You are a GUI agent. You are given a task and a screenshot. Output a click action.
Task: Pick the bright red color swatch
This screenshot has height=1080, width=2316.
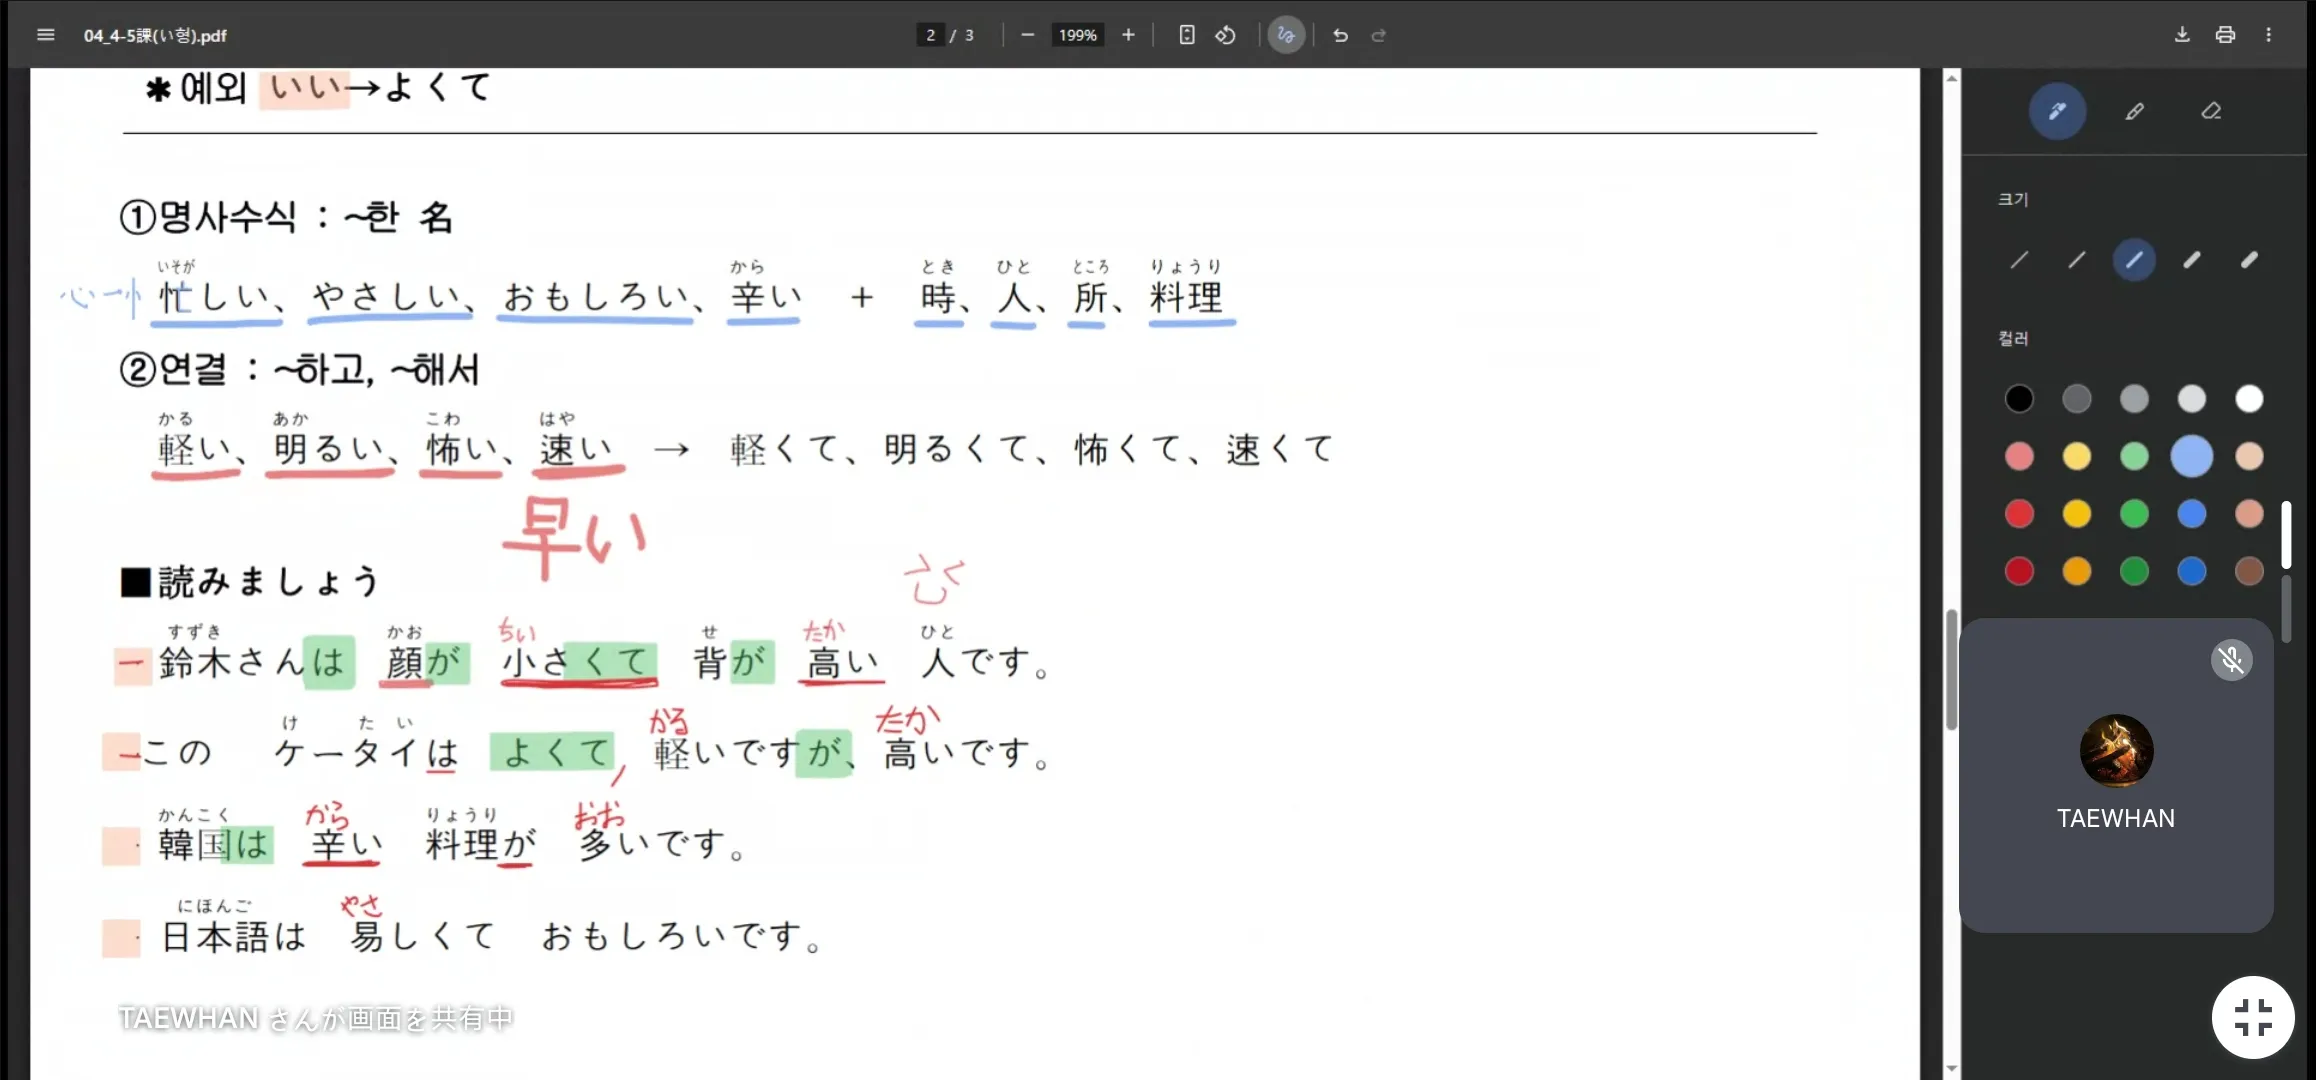point(2019,514)
